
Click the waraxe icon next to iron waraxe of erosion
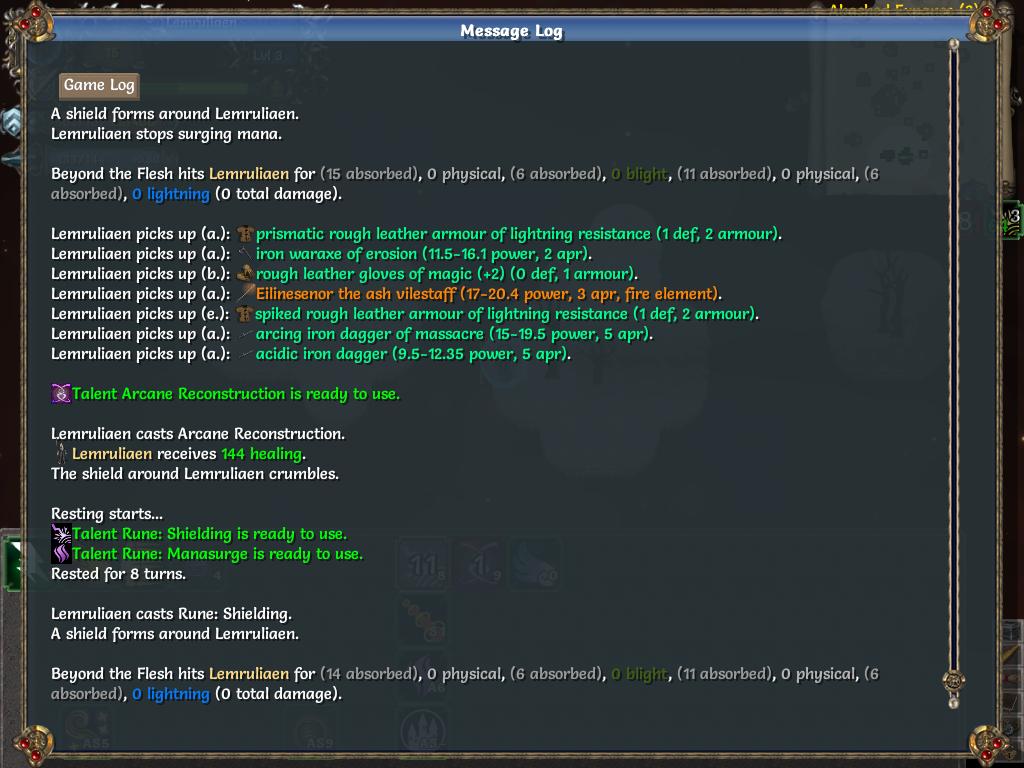pyautogui.click(x=245, y=253)
